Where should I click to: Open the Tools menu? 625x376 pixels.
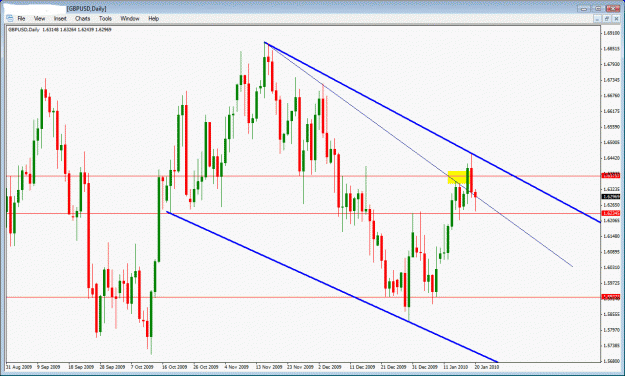(x=105, y=18)
